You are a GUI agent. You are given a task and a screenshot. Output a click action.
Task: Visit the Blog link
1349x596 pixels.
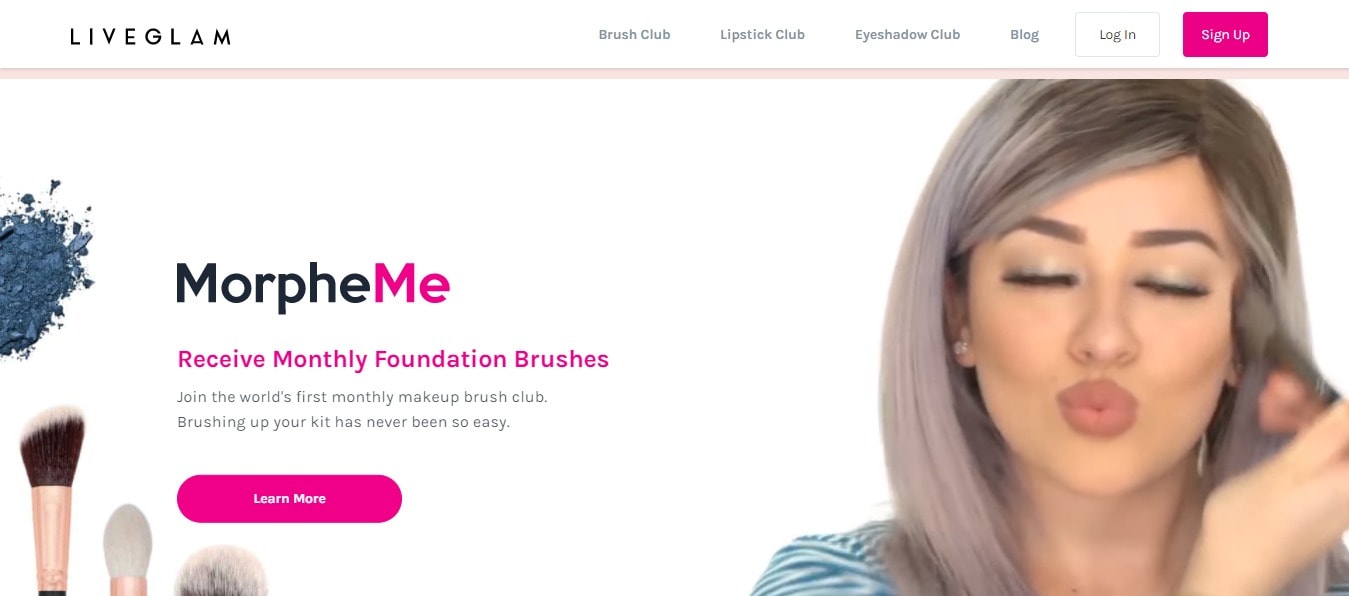[x=1024, y=34]
